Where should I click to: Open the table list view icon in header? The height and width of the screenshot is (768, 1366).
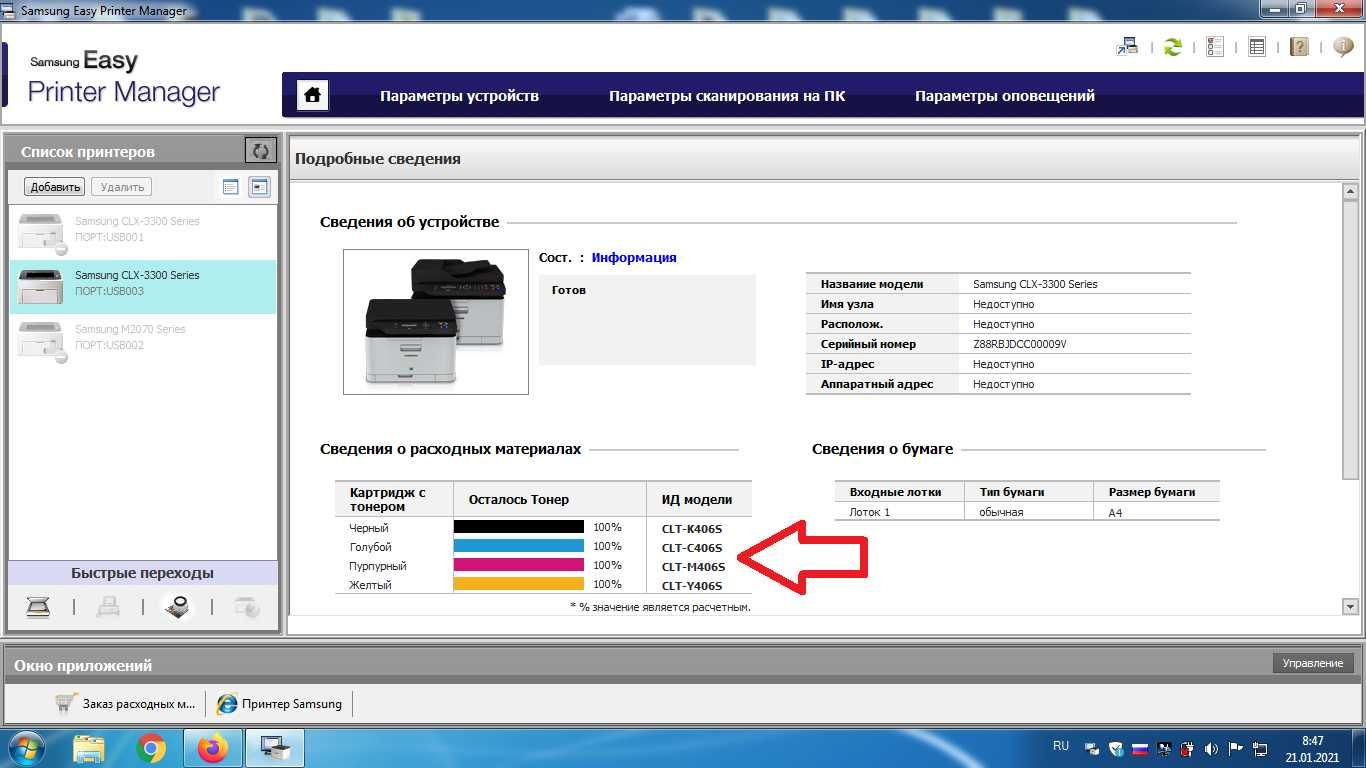(1257, 47)
